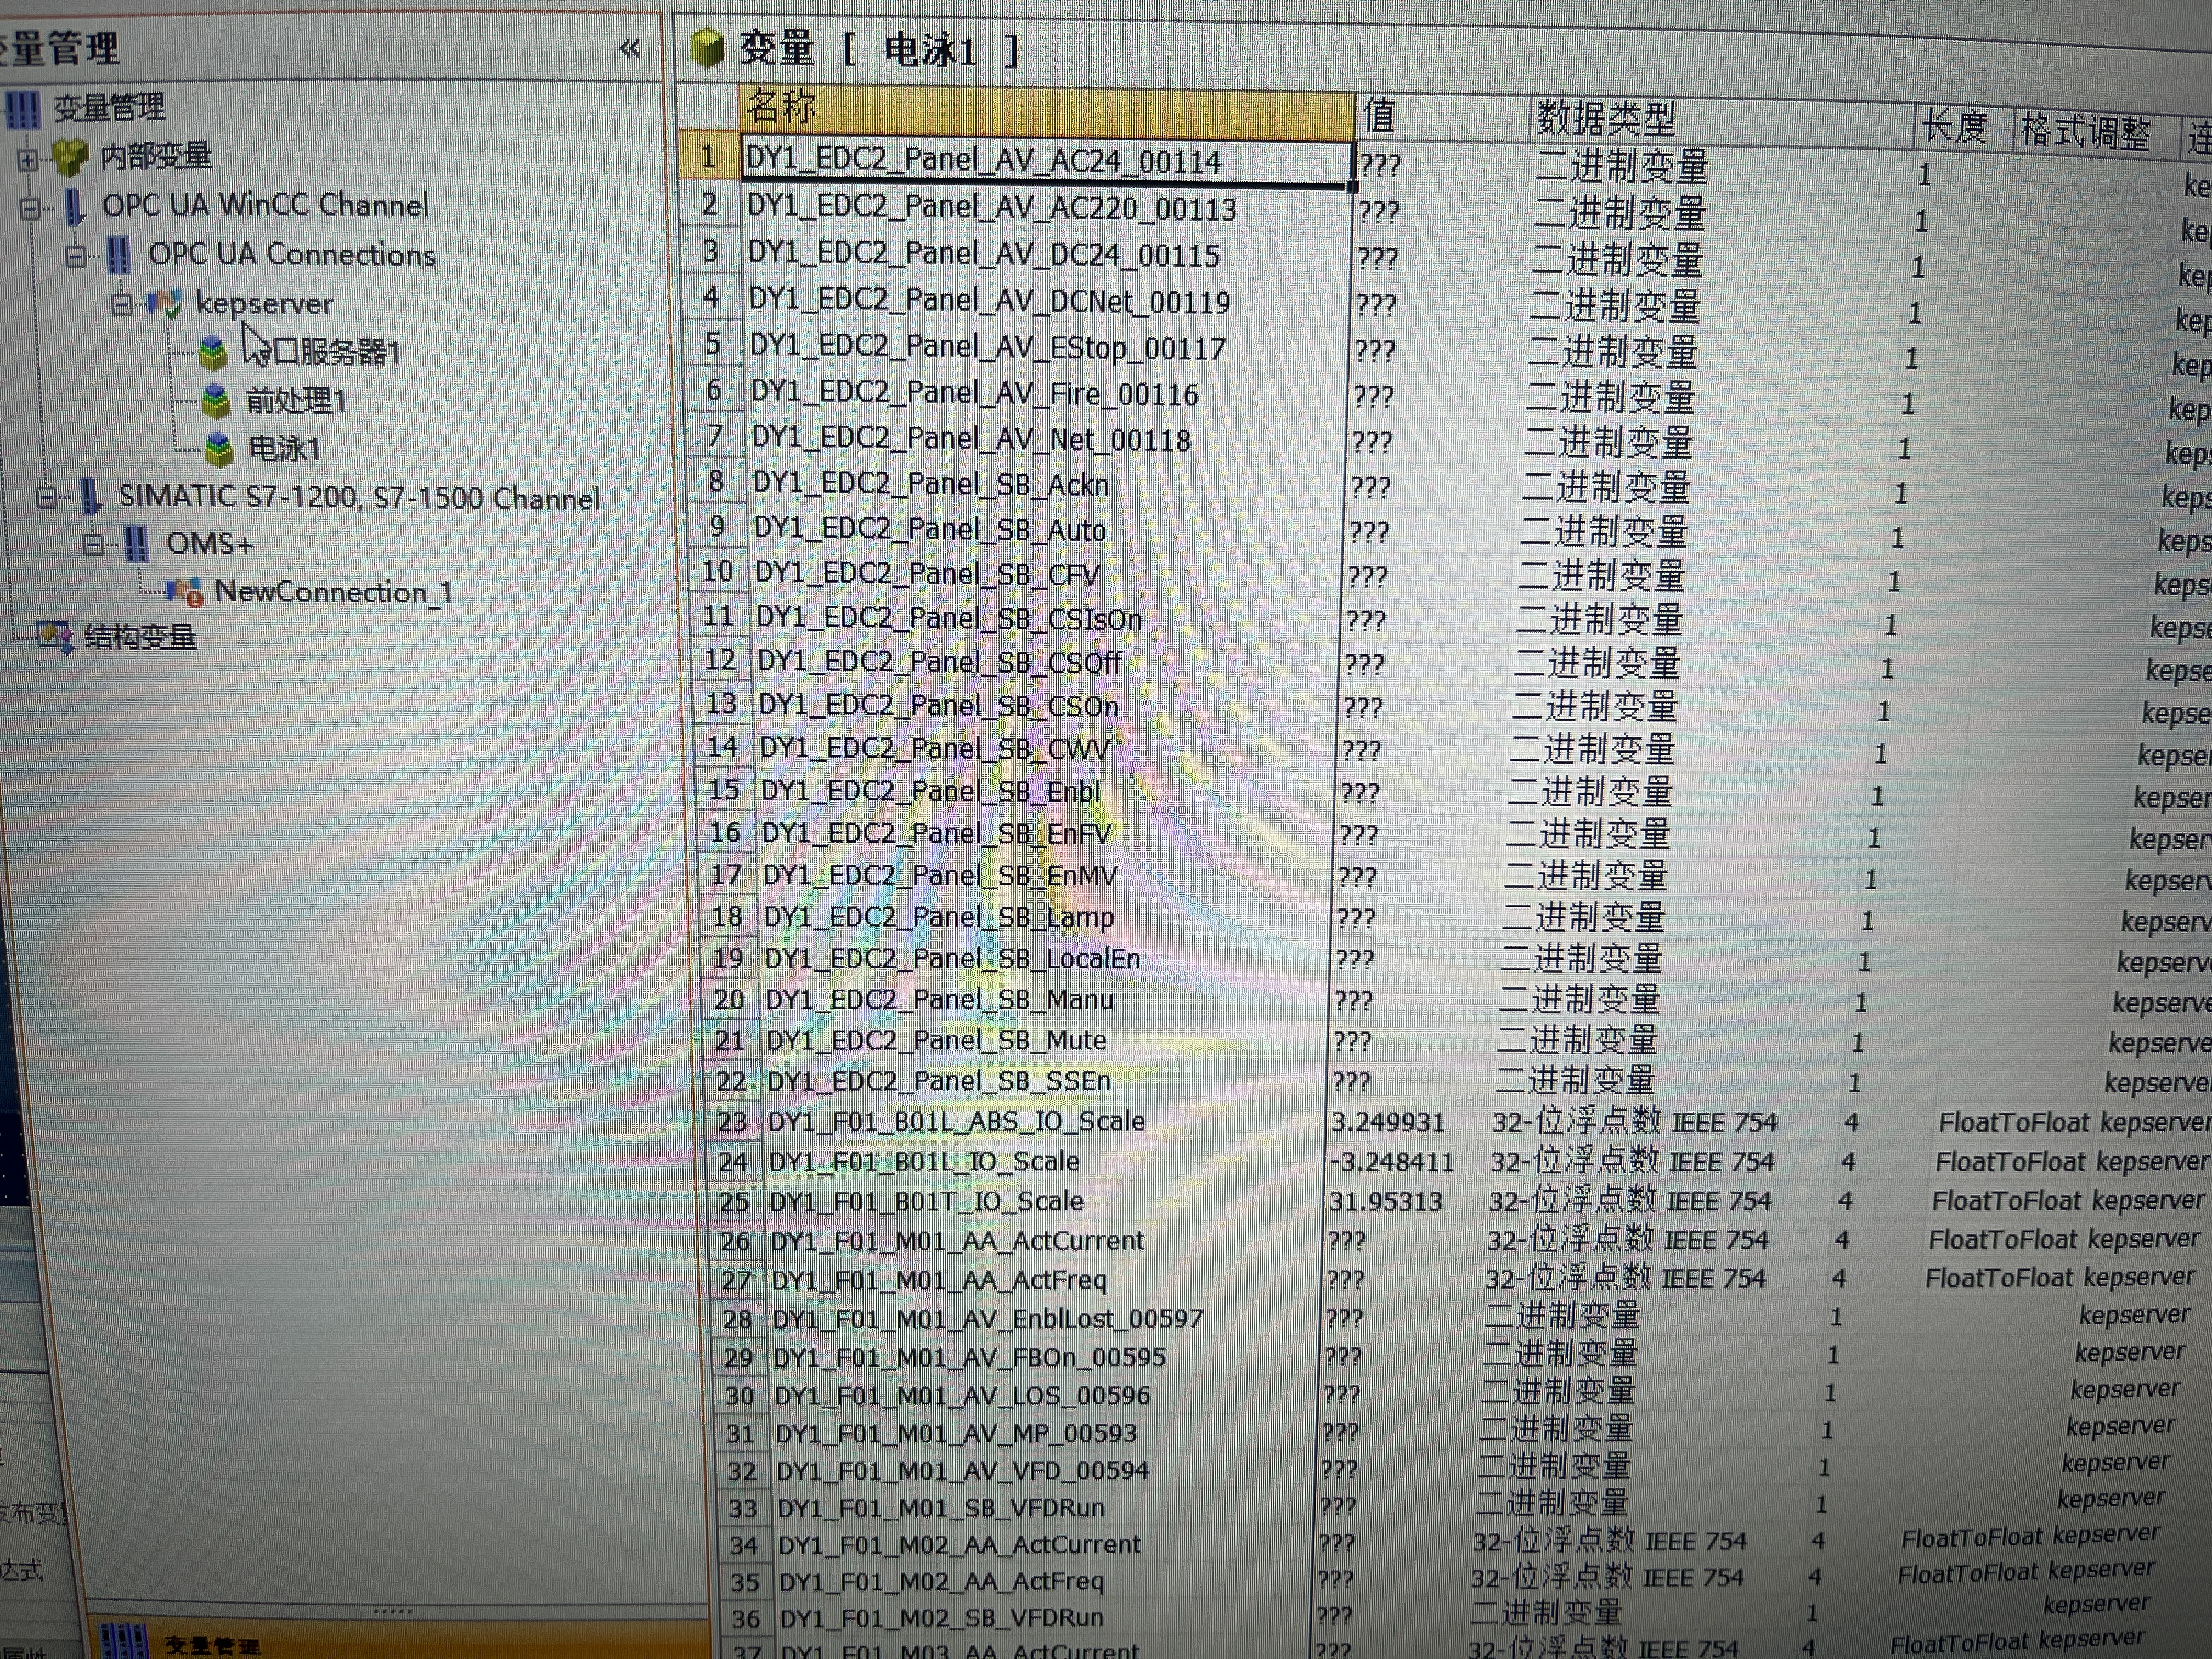This screenshot has height=1659, width=2212.
Task: Collapse the kepserver tree node
Action: click(122, 304)
